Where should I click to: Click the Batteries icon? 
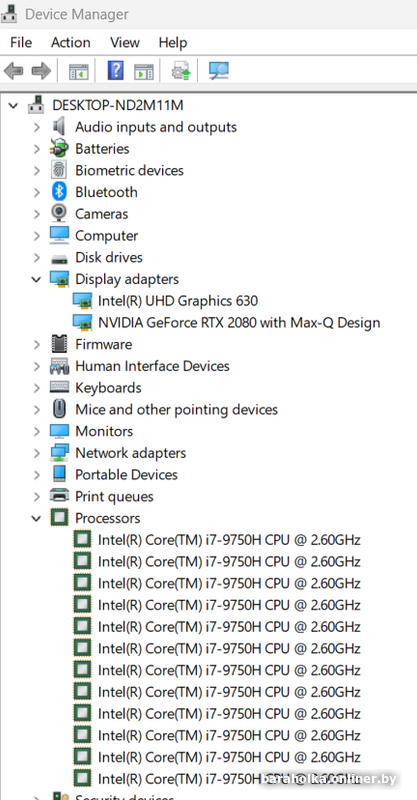59,148
